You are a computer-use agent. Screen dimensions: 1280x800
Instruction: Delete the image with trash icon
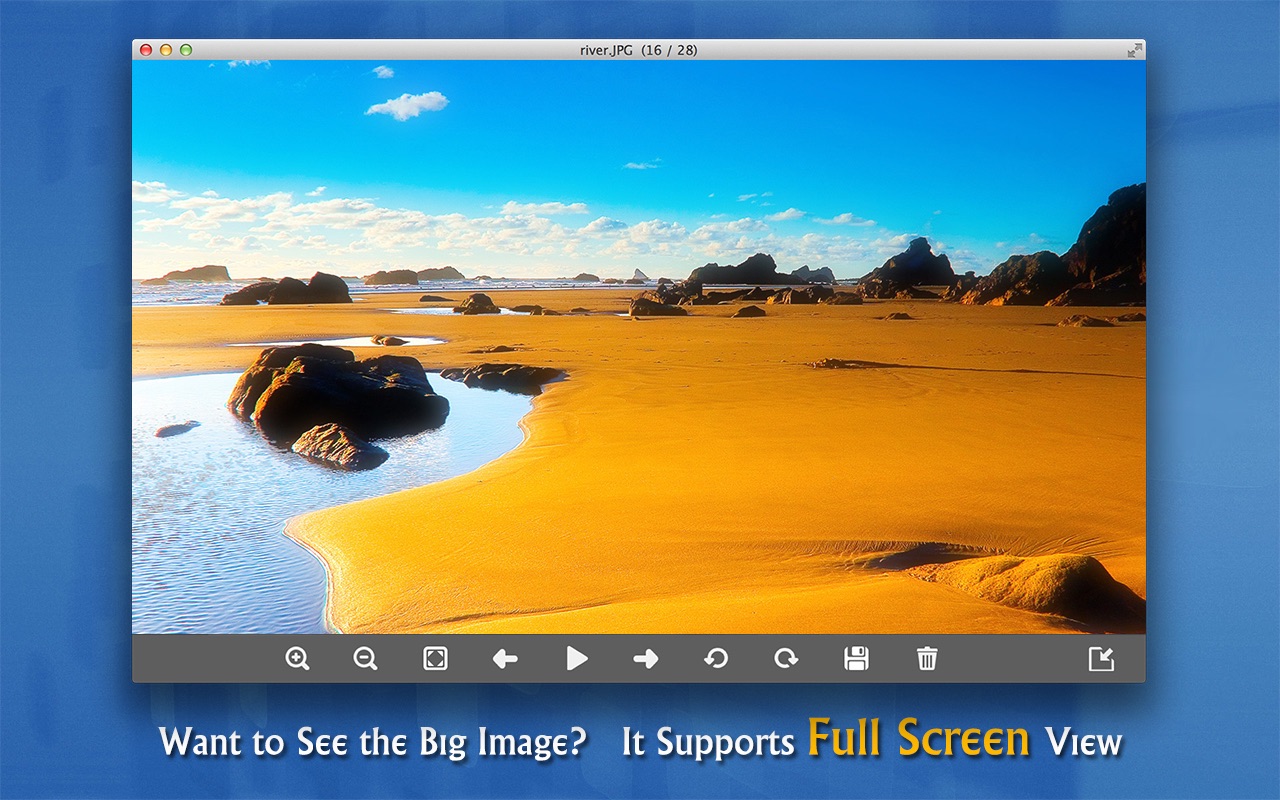tap(927, 658)
